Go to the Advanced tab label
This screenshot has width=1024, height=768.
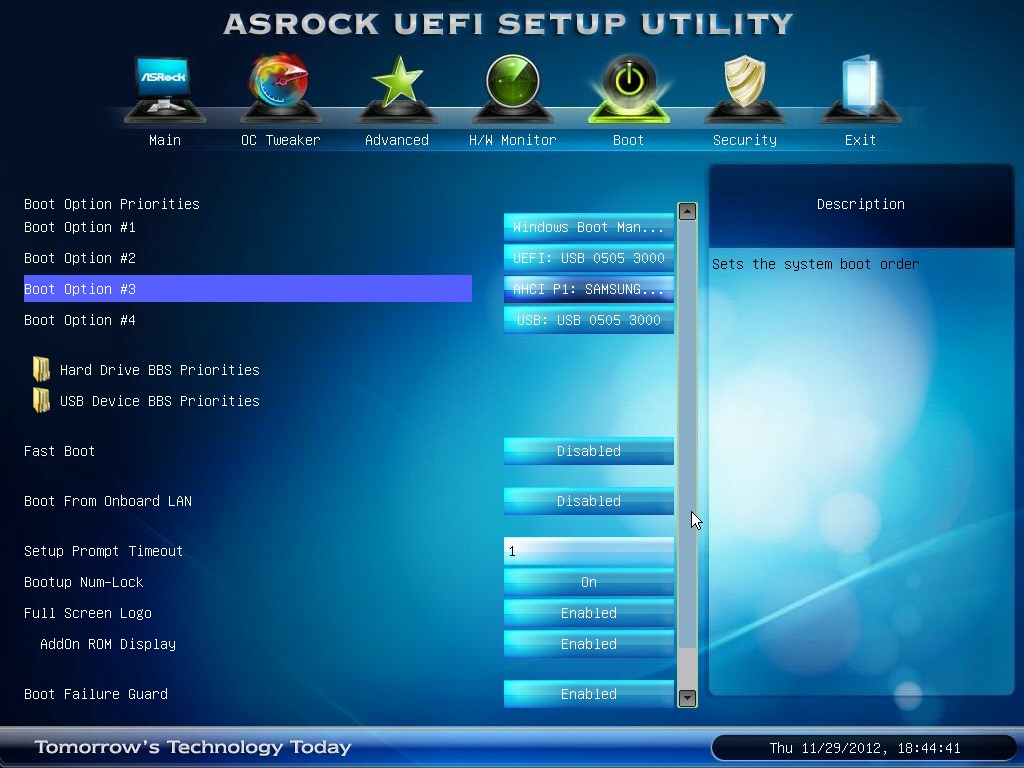click(397, 140)
